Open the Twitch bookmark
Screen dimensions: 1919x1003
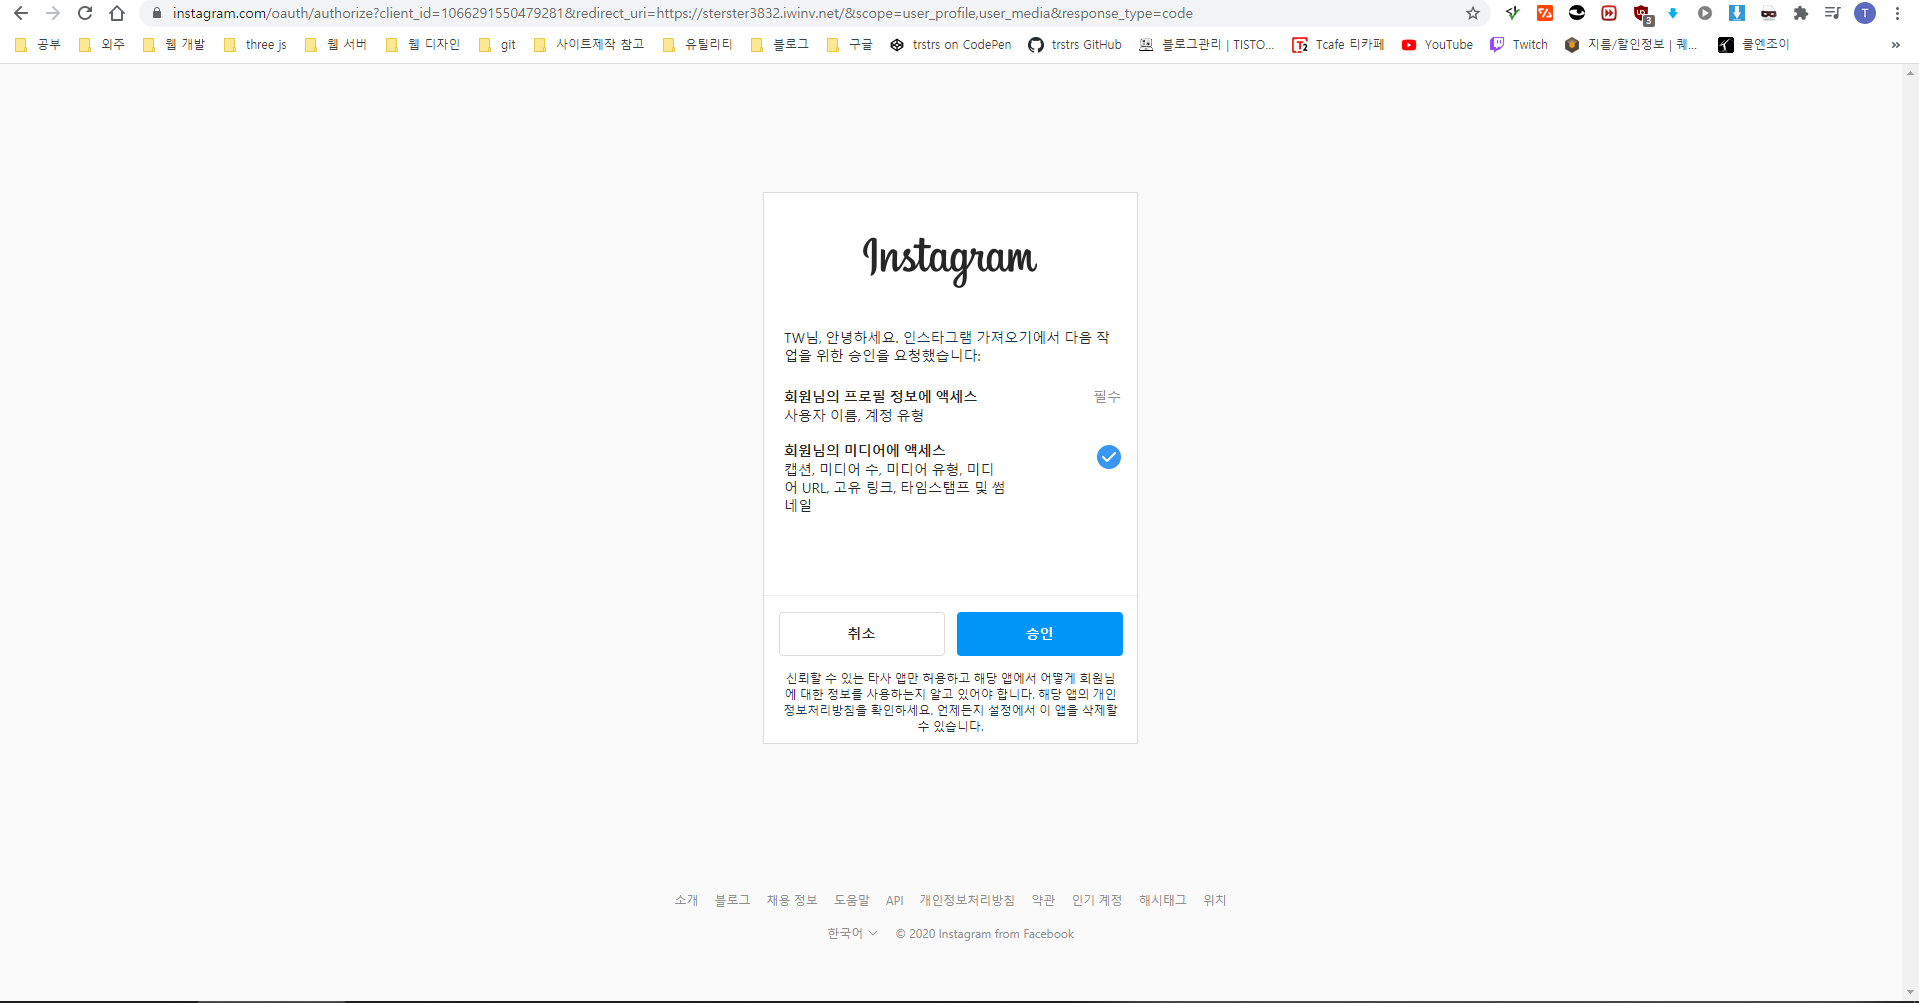1519,44
